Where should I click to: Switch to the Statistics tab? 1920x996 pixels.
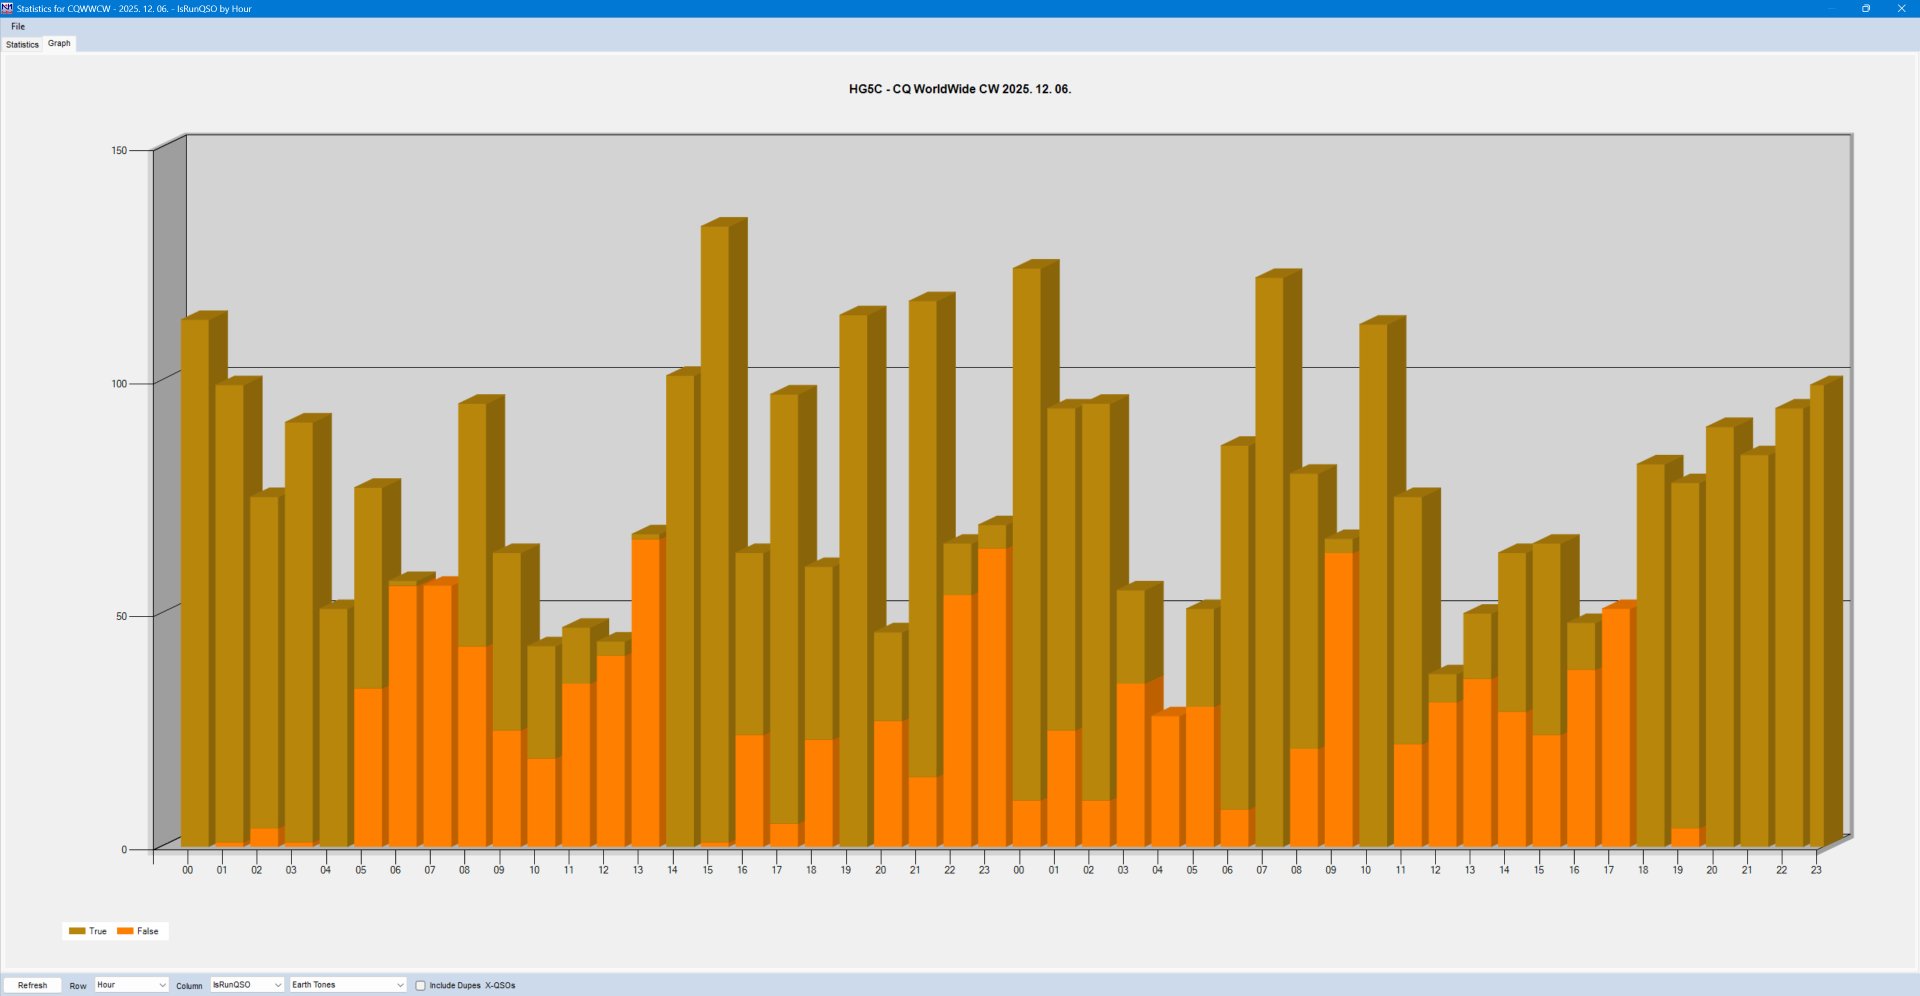point(22,44)
